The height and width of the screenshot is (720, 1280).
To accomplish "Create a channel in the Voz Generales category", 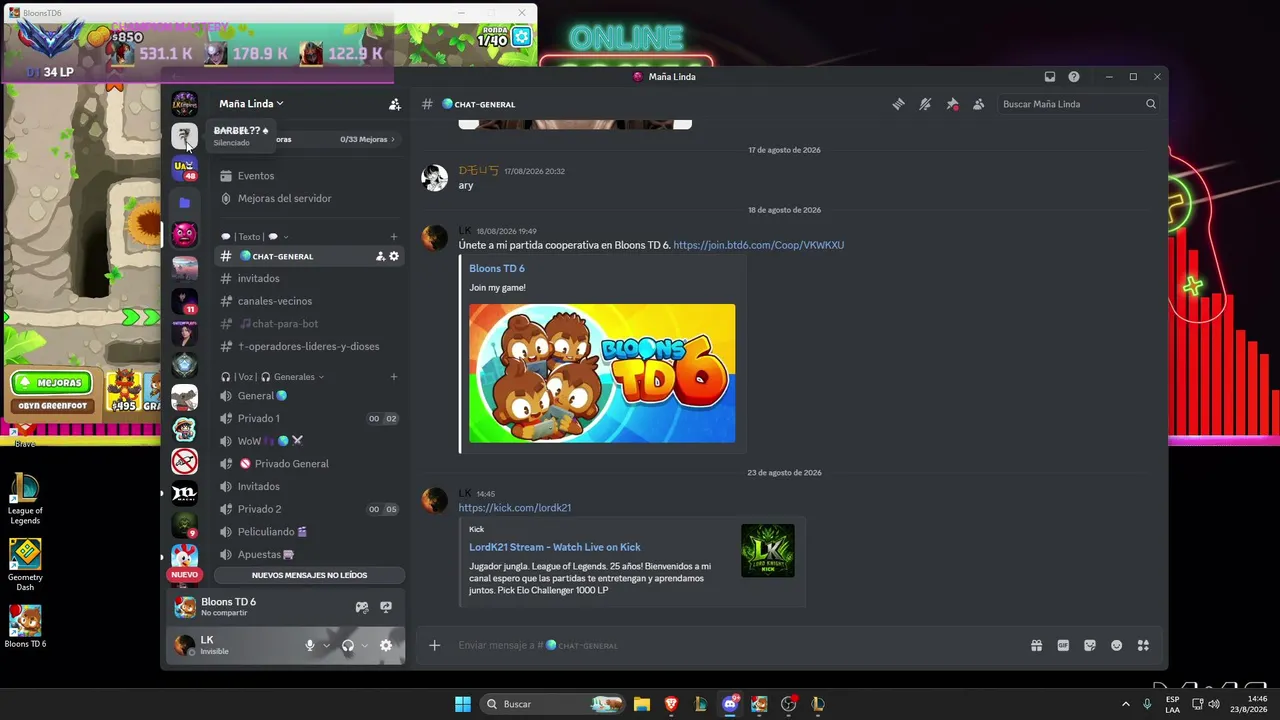I will pyautogui.click(x=394, y=377).
